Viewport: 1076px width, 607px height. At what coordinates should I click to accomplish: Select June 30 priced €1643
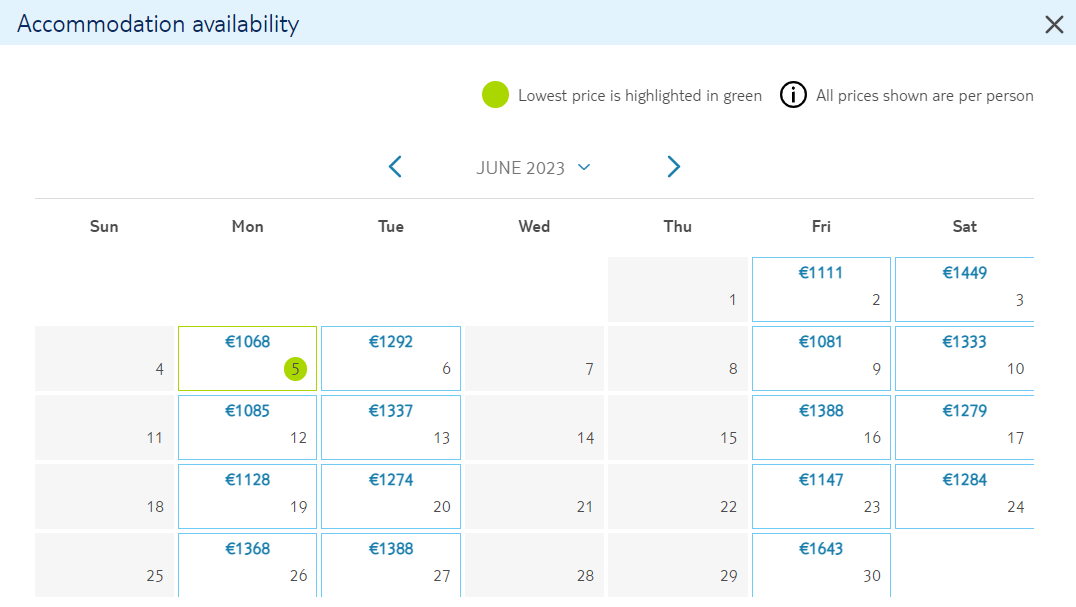(x=821, y=565)
